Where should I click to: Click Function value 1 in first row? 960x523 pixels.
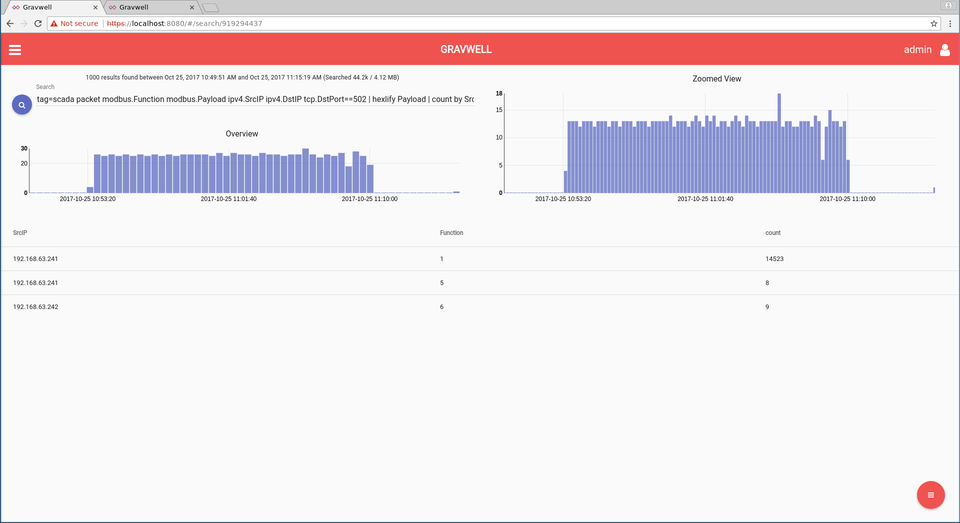point(441,259)
